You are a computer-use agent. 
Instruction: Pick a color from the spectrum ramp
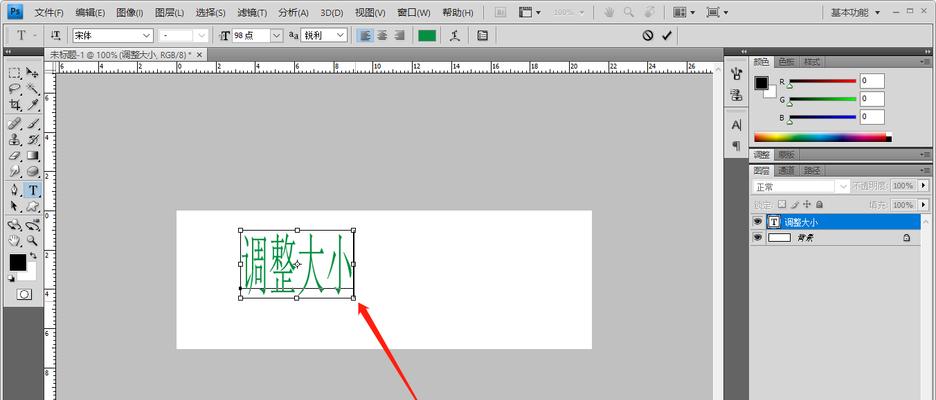pyautogui.click(x=823, y=137)
